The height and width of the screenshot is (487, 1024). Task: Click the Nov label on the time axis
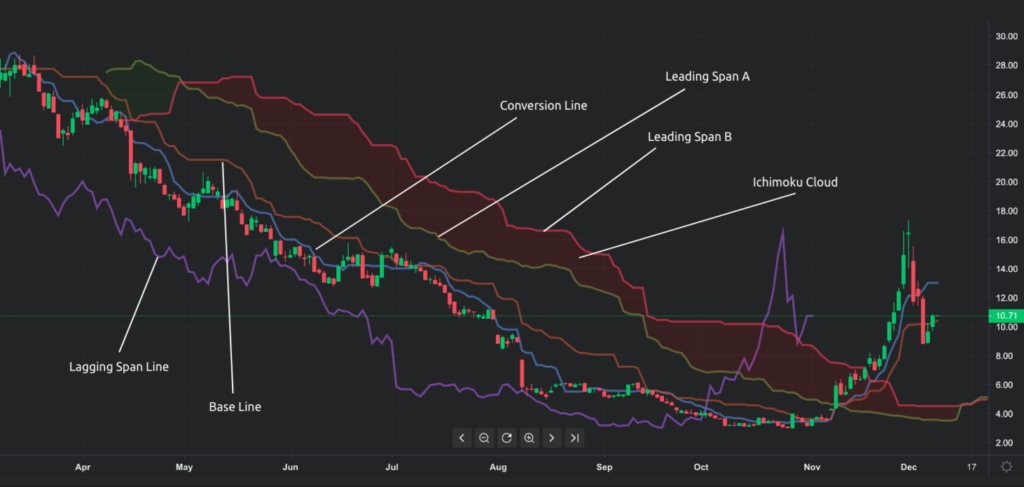point(812,467)
